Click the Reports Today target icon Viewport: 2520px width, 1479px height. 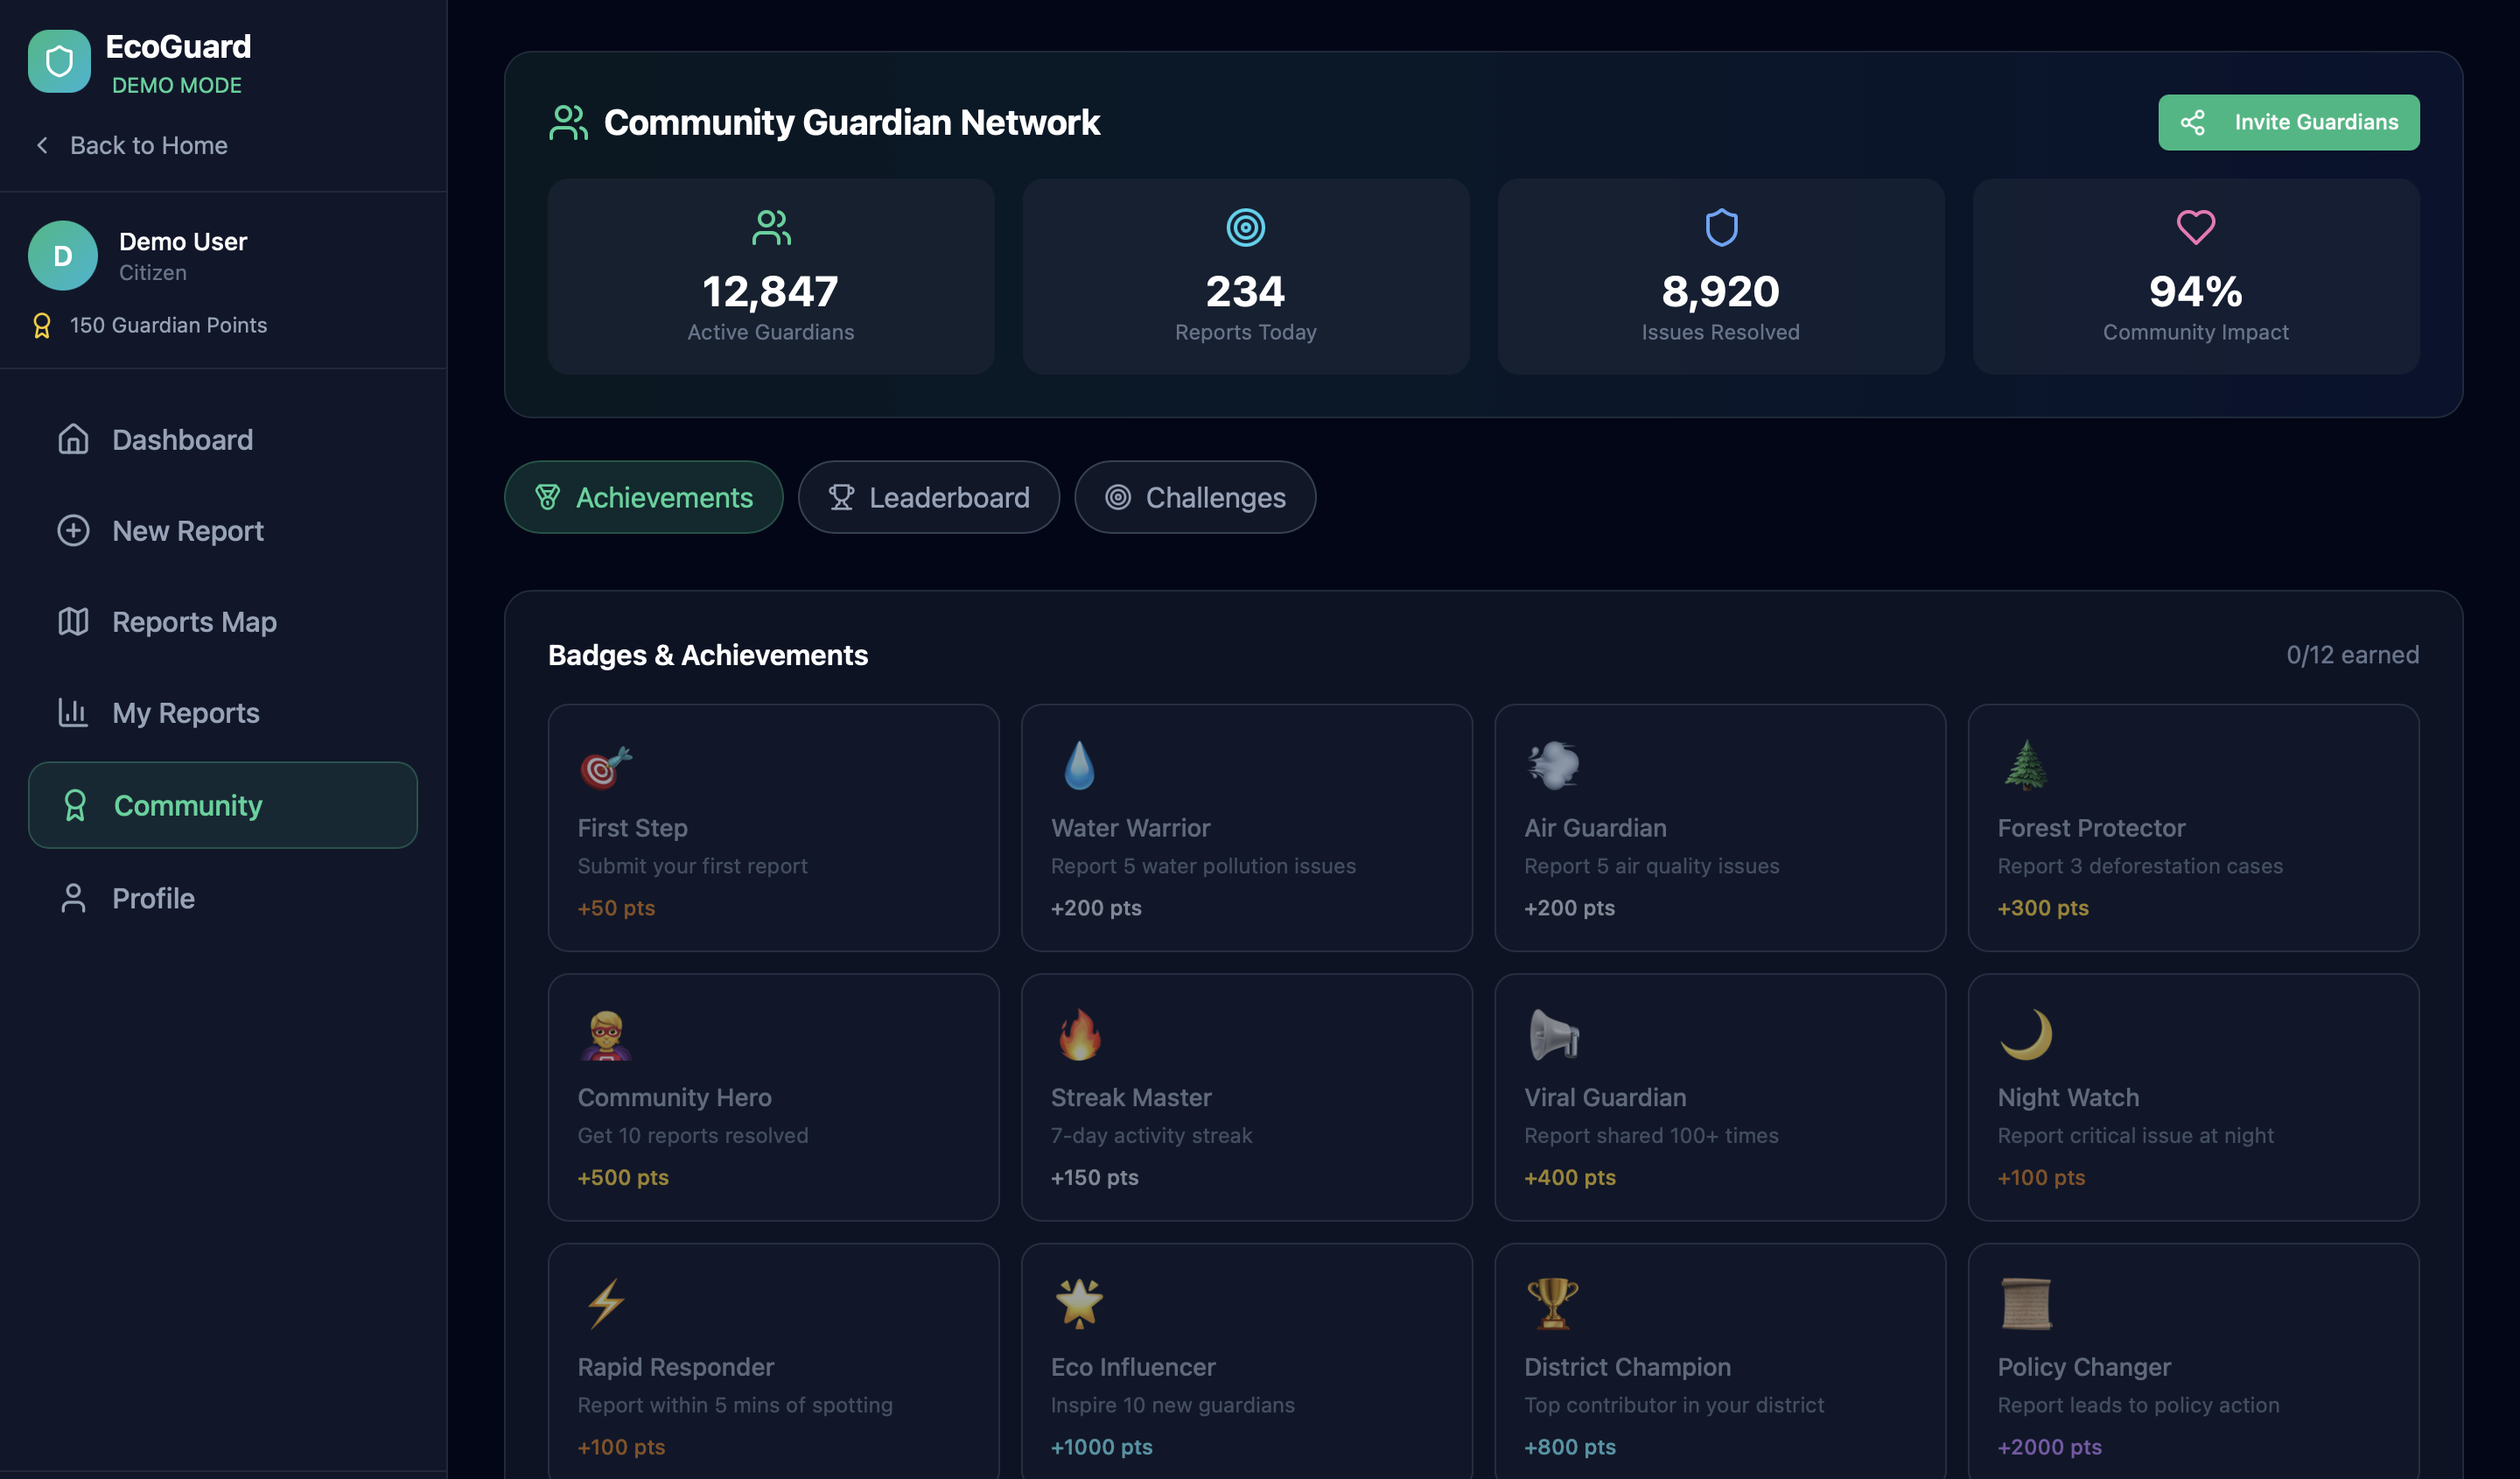[x=1245, y=228]
